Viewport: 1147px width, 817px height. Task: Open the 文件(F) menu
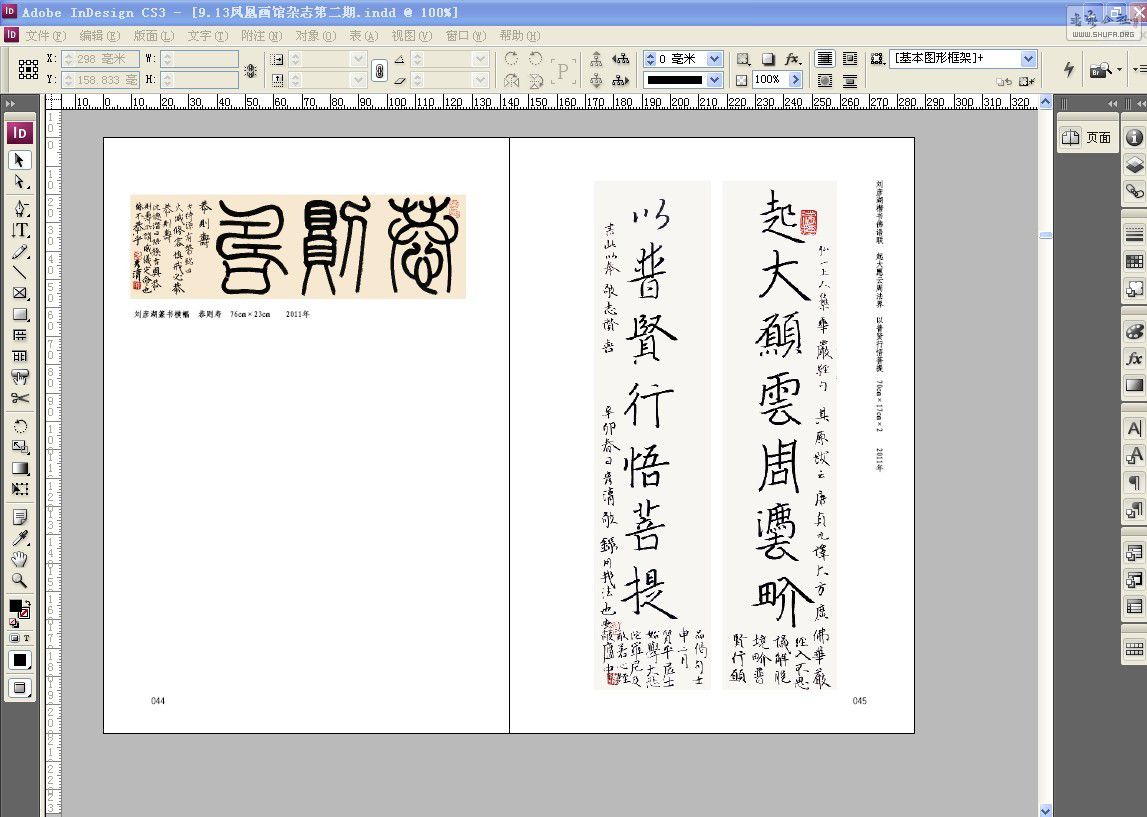45,35
